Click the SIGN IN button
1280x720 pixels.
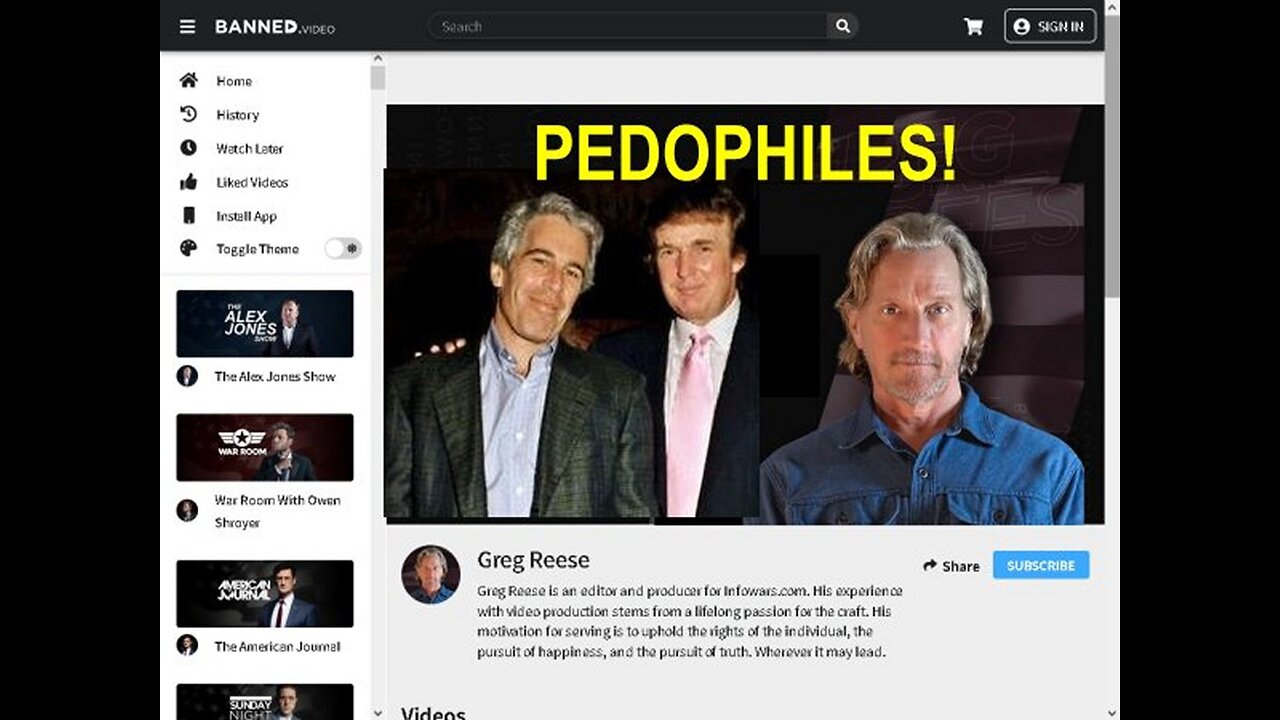(x=1050, y=27)
